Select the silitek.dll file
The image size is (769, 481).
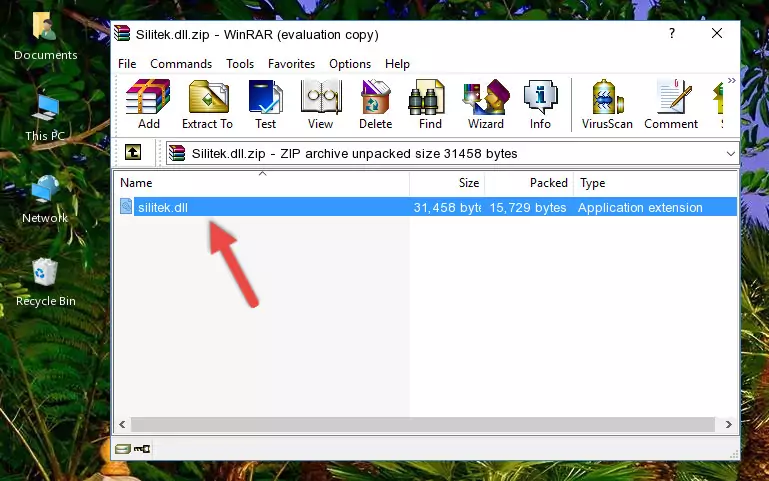(163, 207)
